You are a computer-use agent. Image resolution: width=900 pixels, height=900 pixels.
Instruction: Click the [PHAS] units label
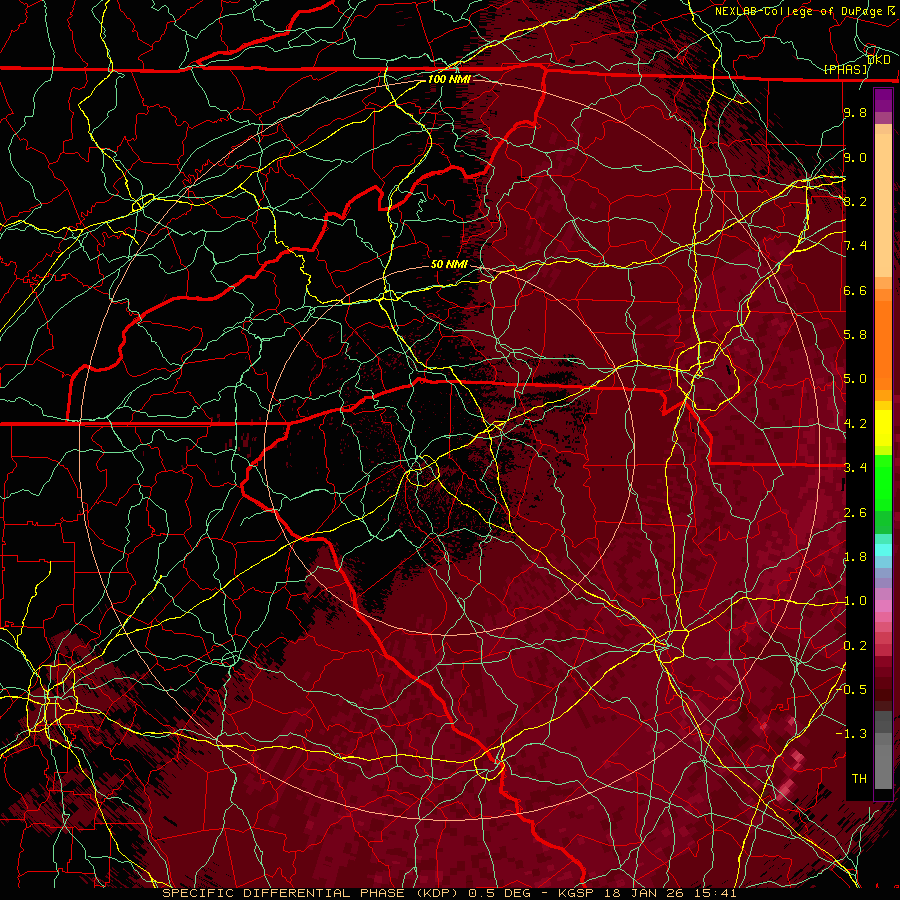point(846,70)
